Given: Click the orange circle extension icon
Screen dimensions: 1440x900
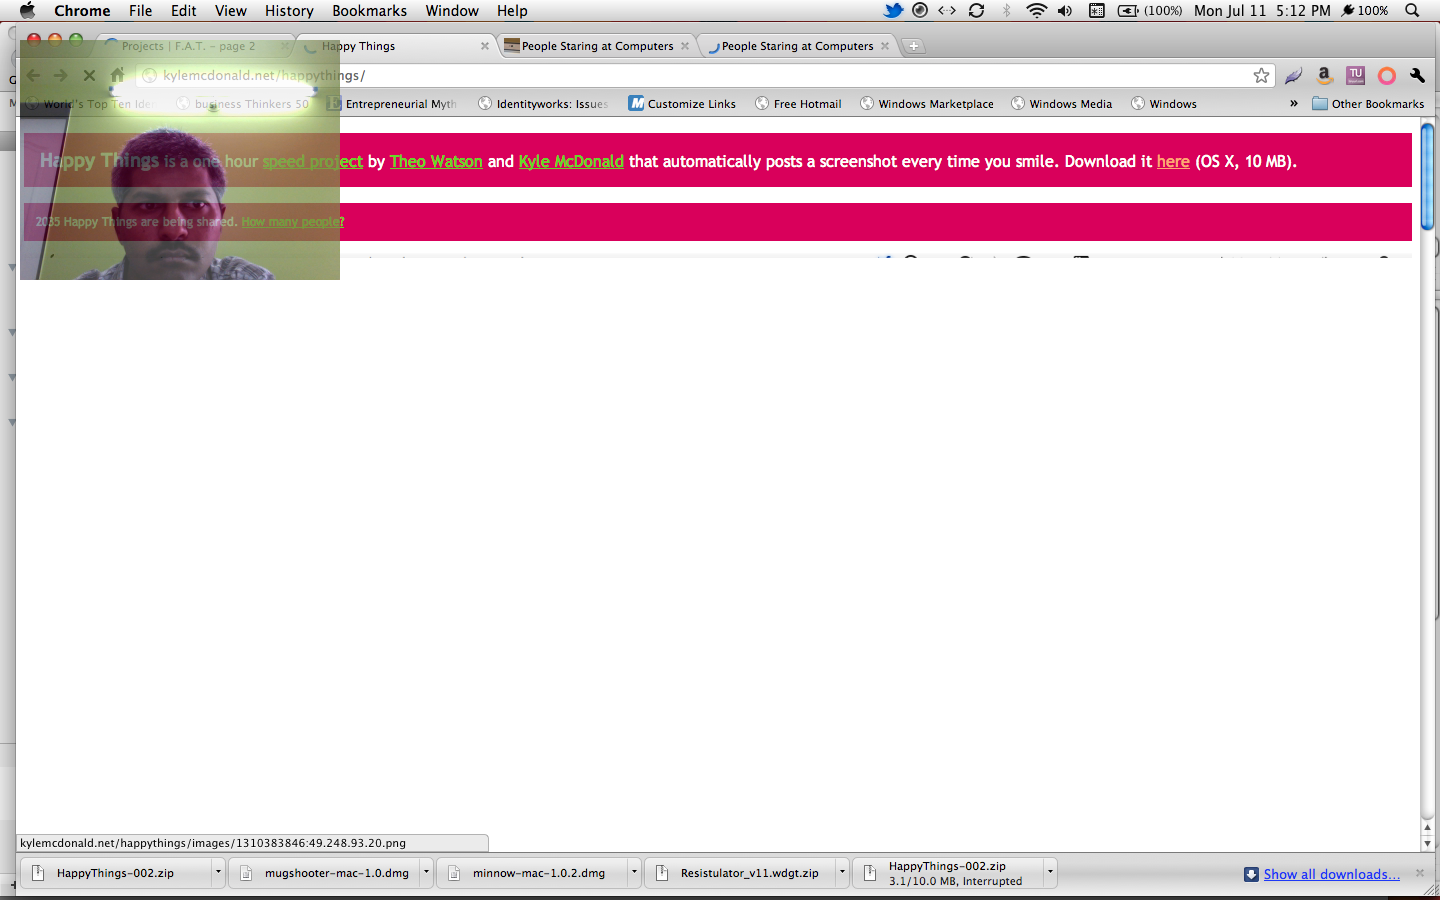Looking at the screenshot, I should 1386,76.
